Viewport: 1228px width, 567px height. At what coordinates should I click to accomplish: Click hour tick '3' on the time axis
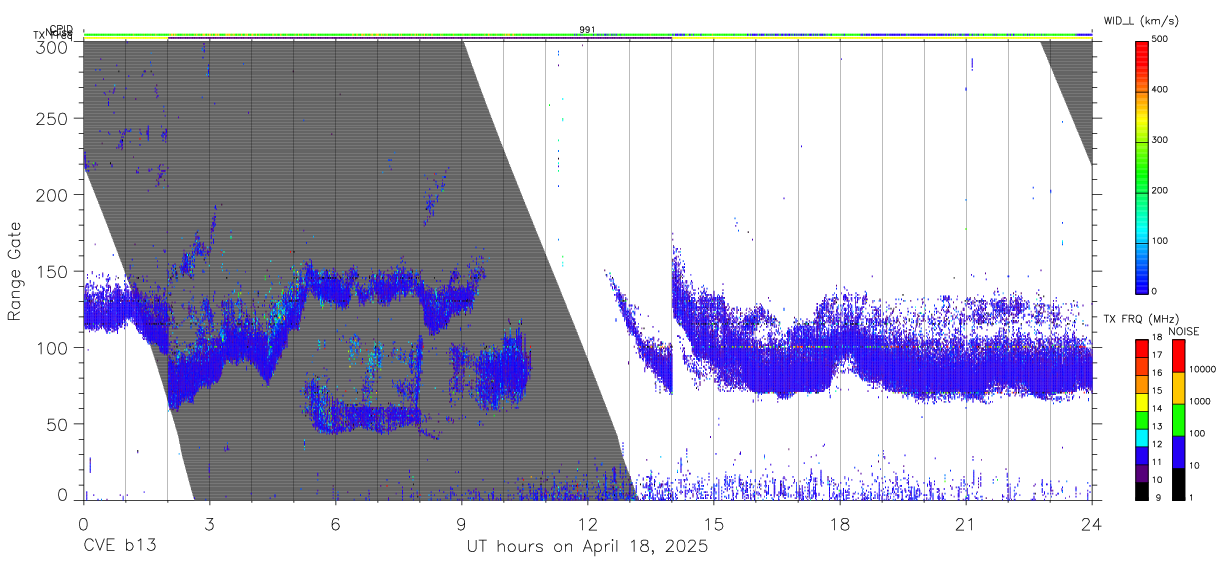pos(209,524)
